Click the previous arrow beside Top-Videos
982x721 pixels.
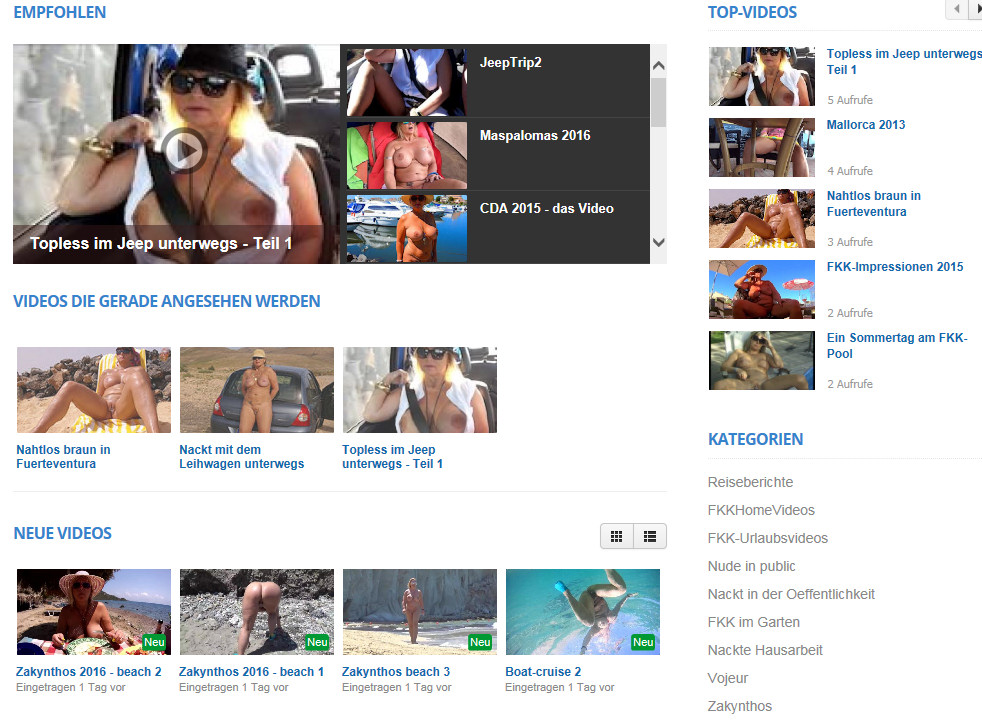957,9
